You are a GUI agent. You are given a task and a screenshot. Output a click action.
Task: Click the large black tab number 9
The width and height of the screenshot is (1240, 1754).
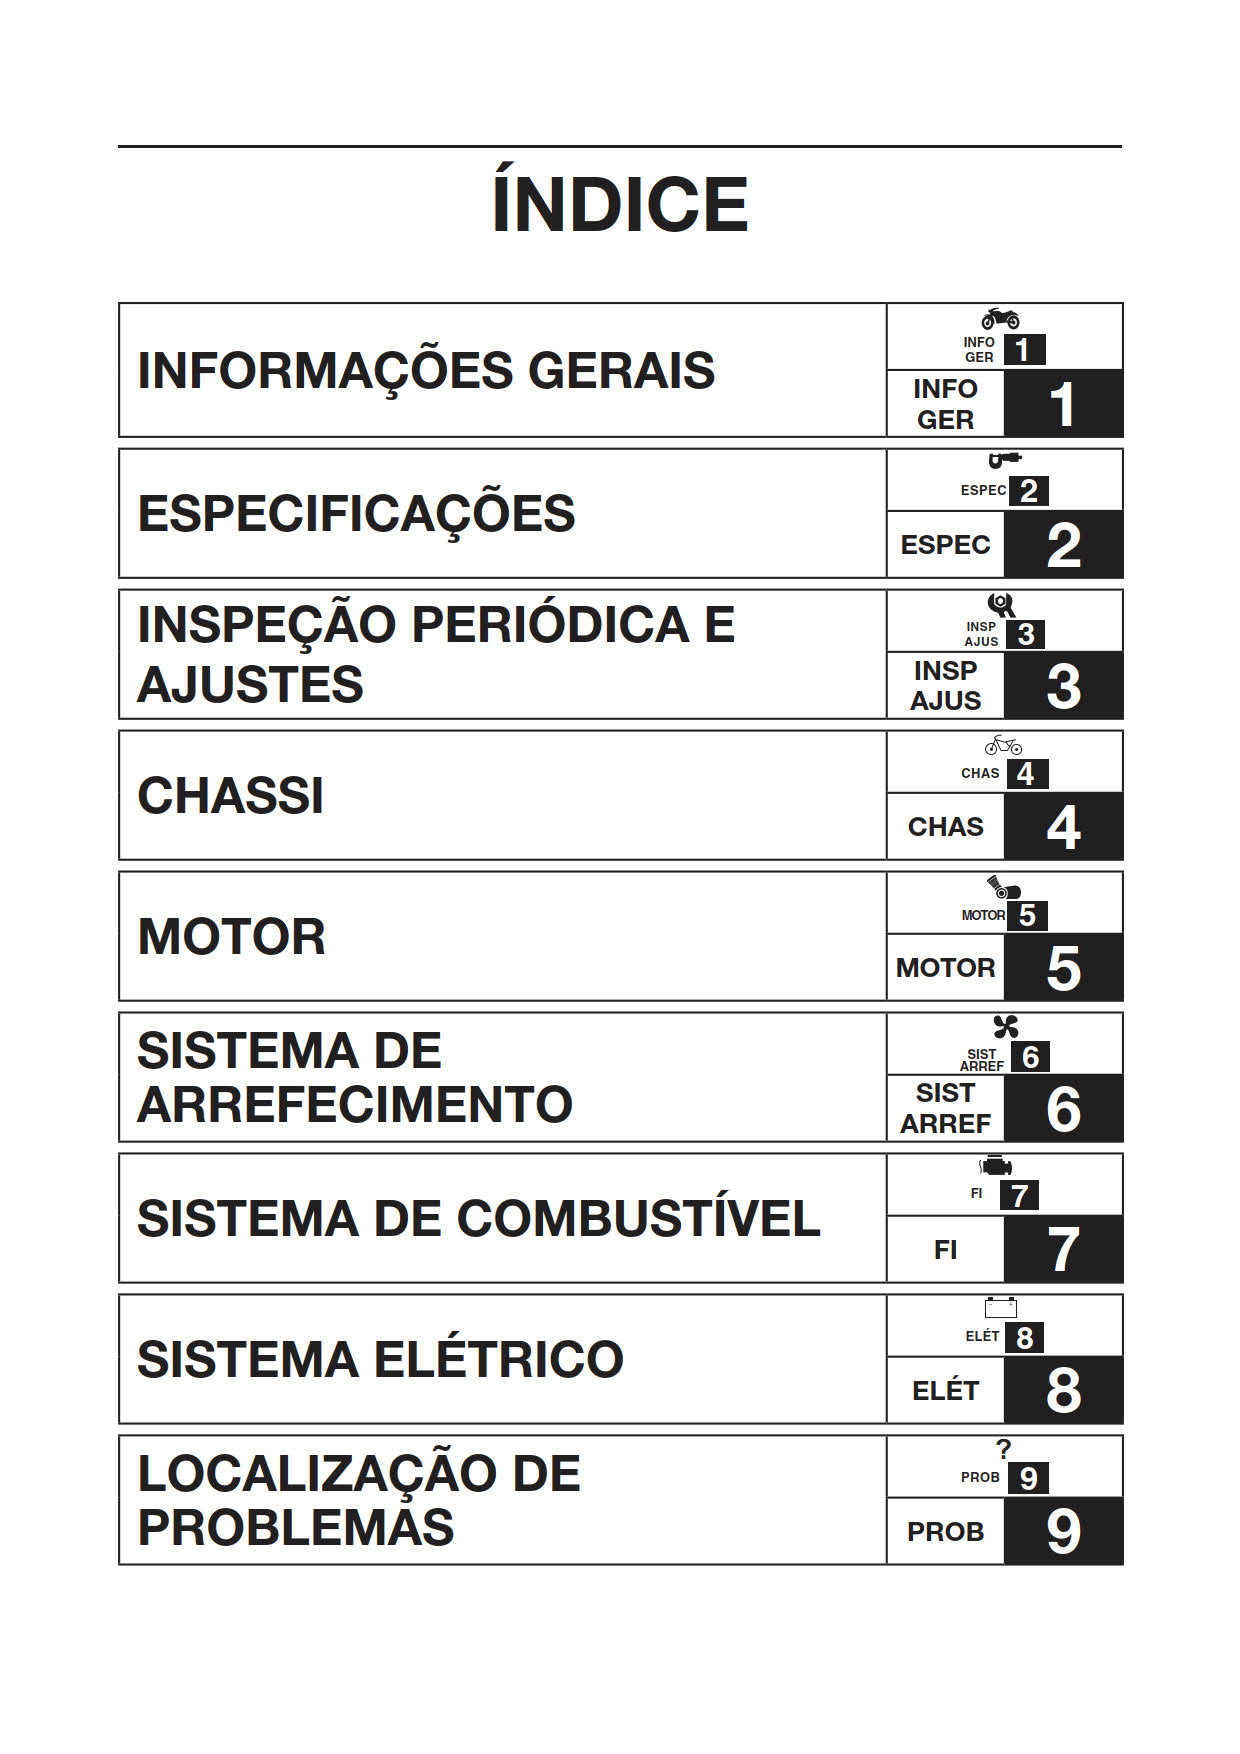point(1063,1531)
